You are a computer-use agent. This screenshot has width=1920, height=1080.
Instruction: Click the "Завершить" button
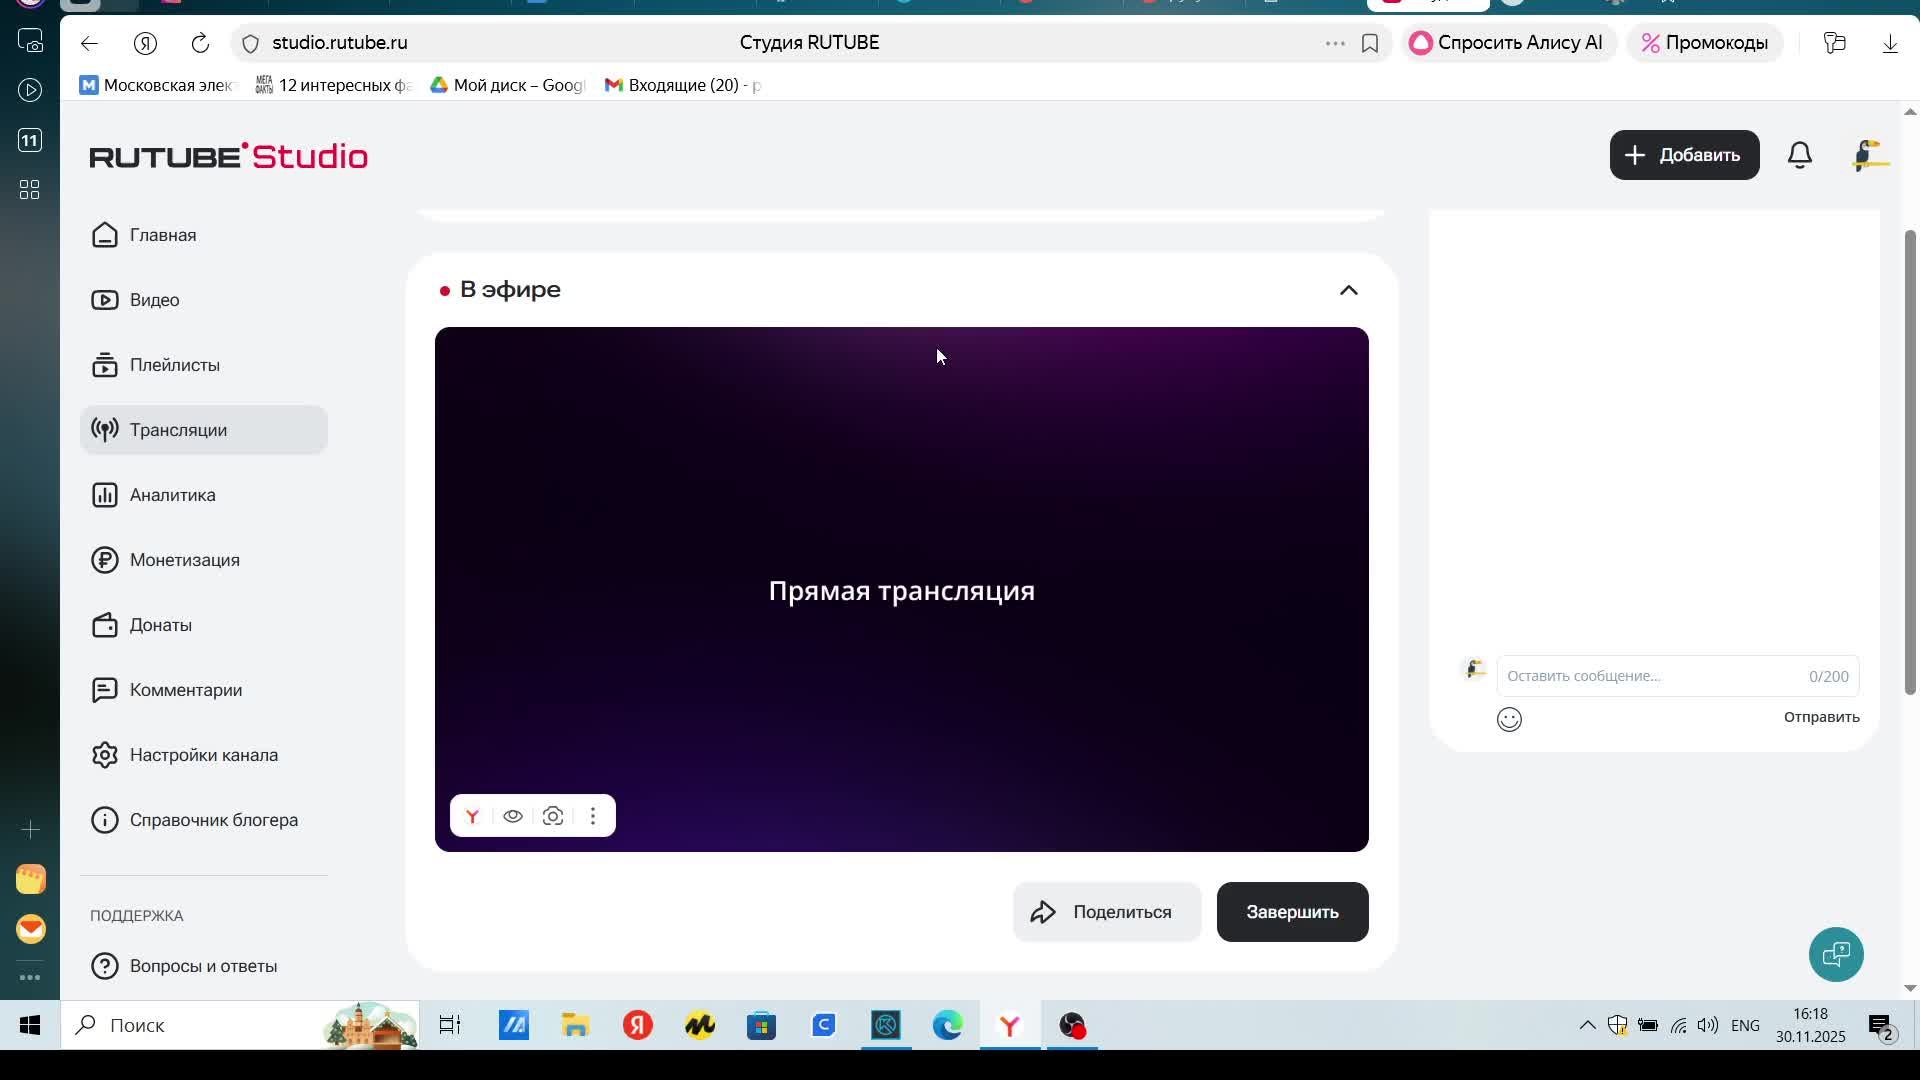coord(1292,912)
